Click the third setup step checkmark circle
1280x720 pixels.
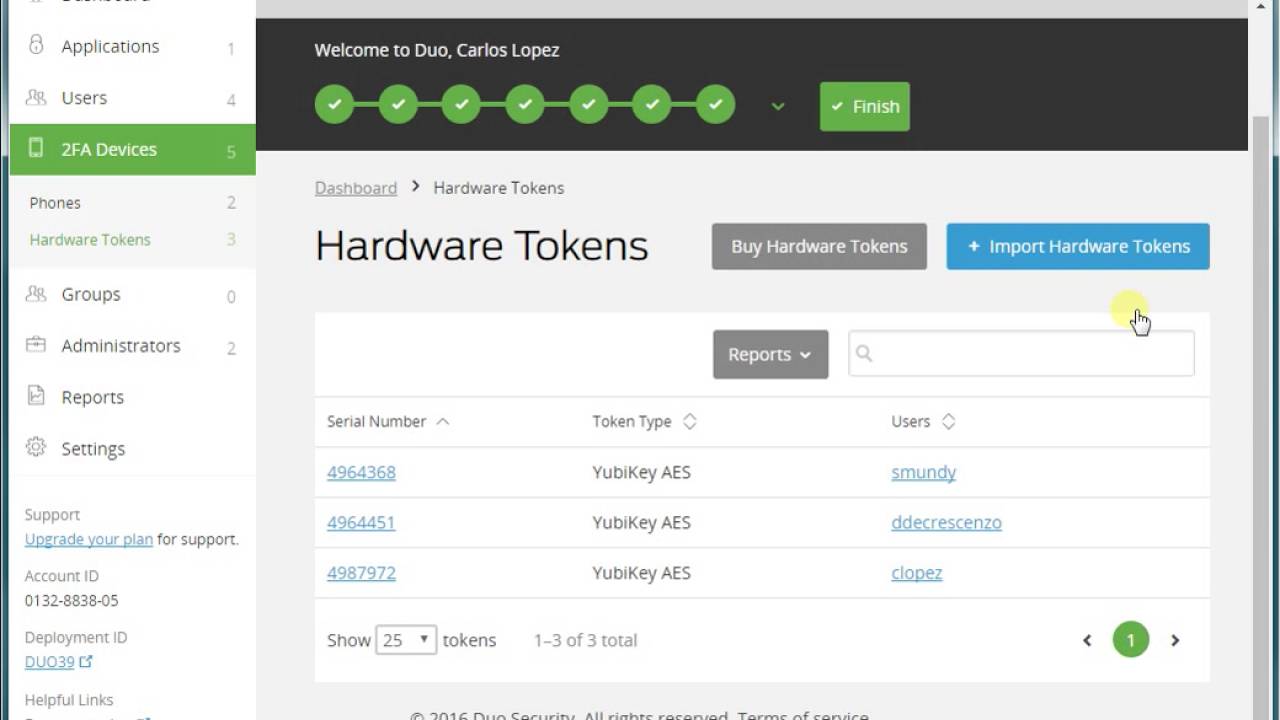[461, 104]
